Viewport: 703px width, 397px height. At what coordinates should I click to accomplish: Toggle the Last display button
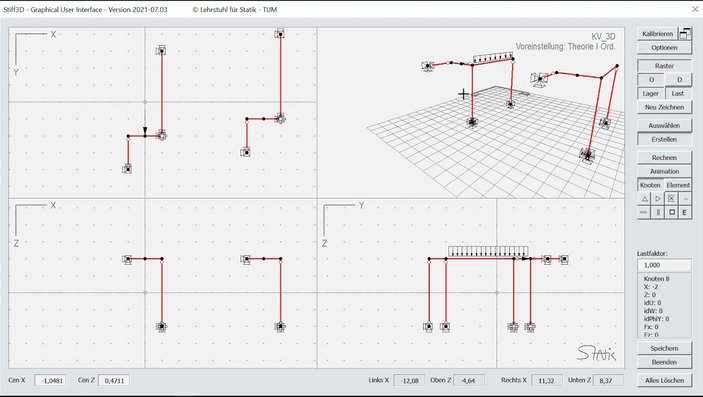click(678, 93)
